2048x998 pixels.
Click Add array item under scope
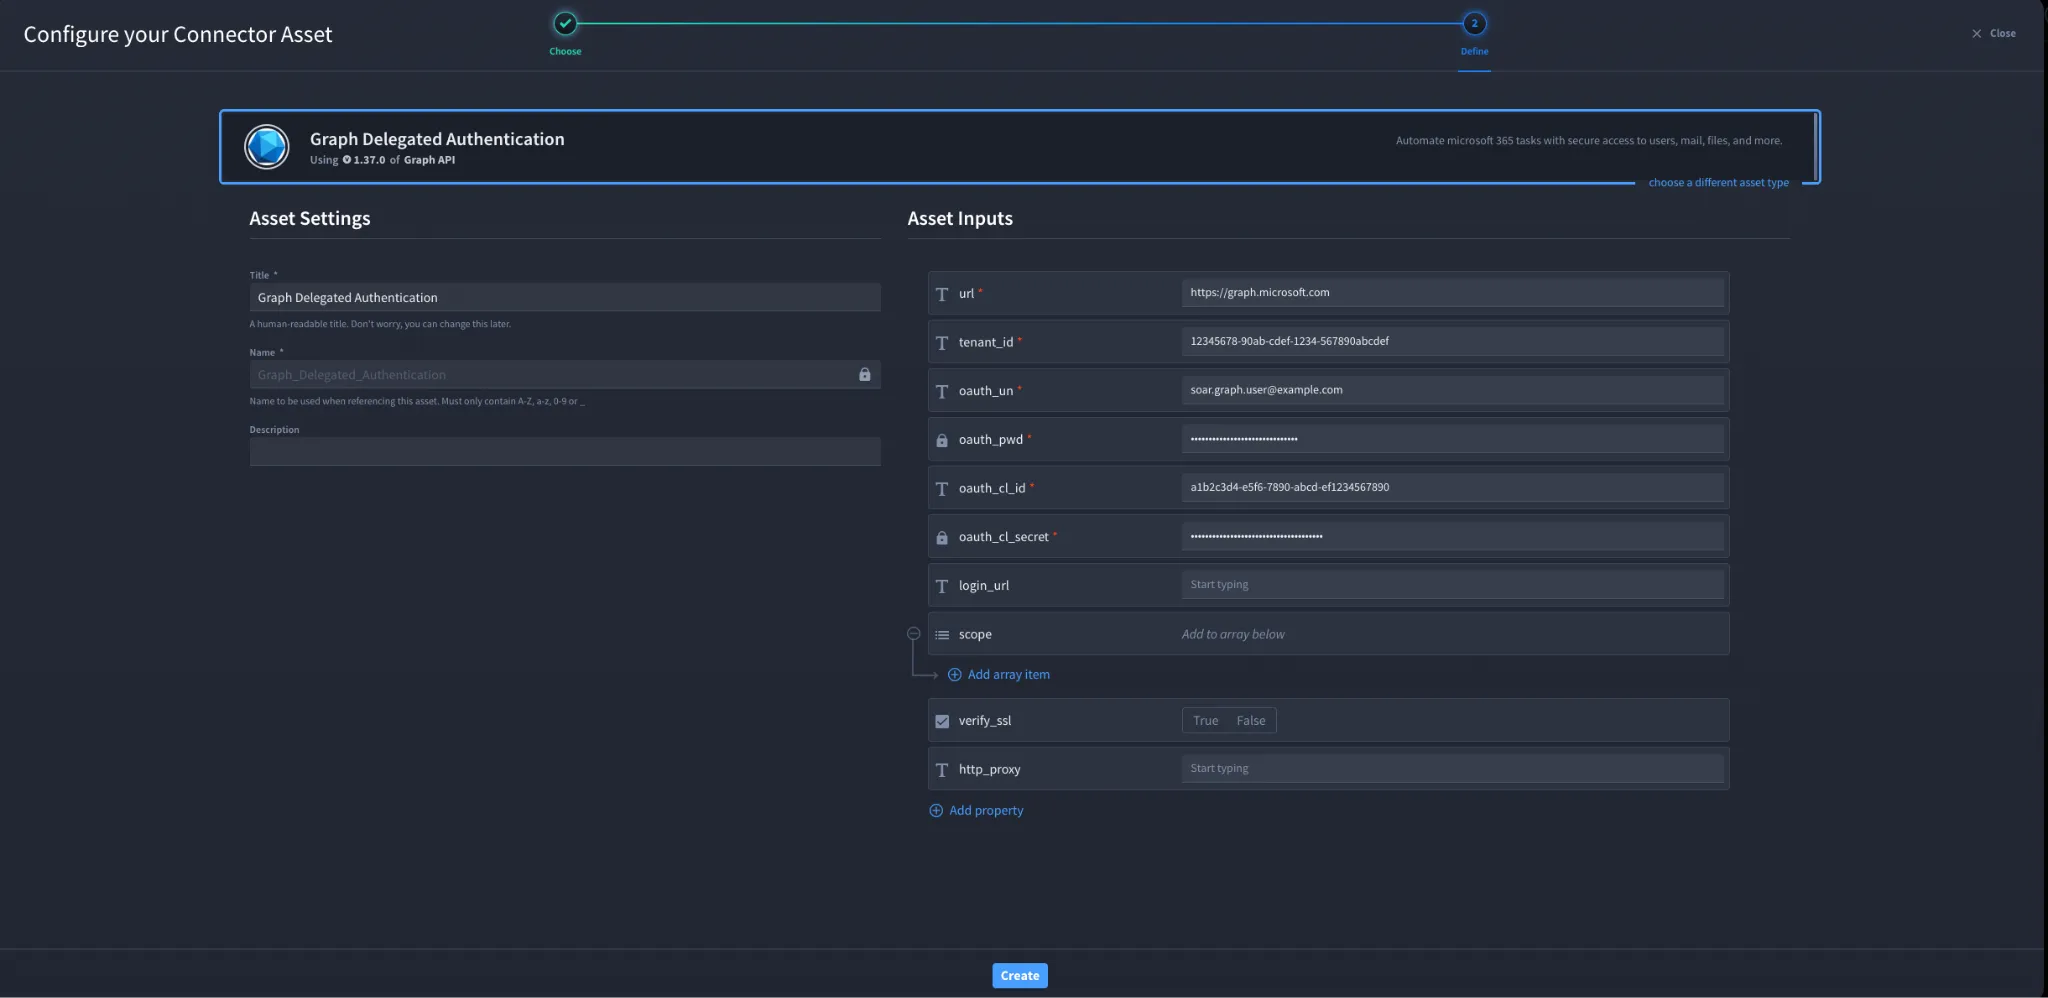point(998,675)
